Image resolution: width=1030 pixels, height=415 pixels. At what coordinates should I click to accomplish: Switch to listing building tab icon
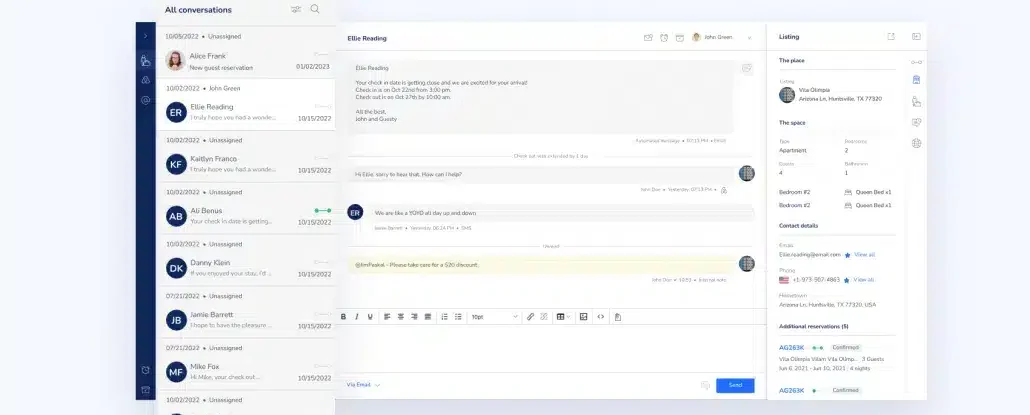pyautogui.click(x=916, y=80)
